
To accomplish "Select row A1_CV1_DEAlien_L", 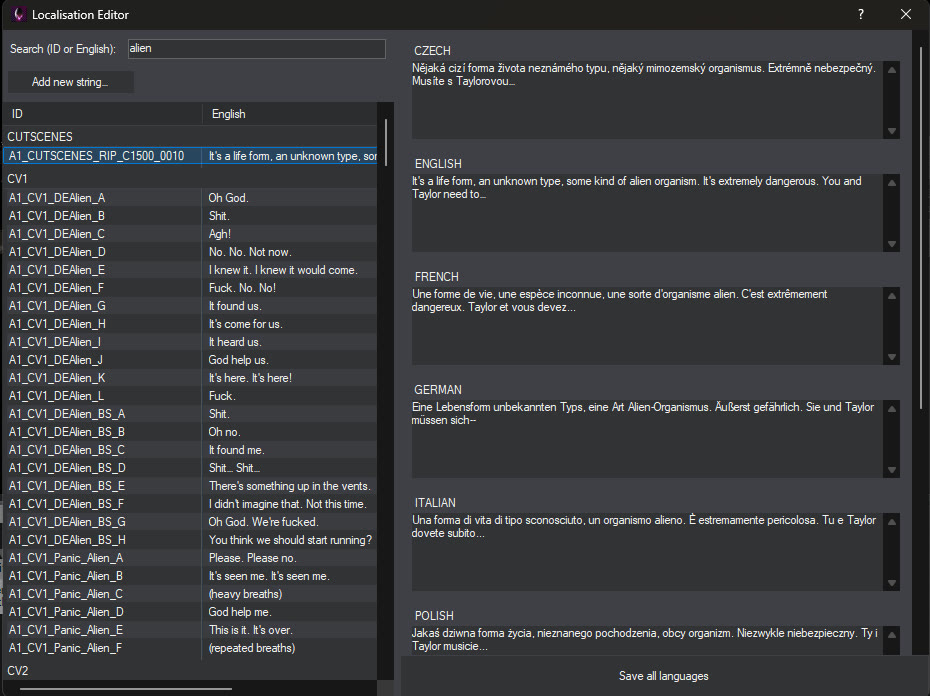I will click(190, 396).
